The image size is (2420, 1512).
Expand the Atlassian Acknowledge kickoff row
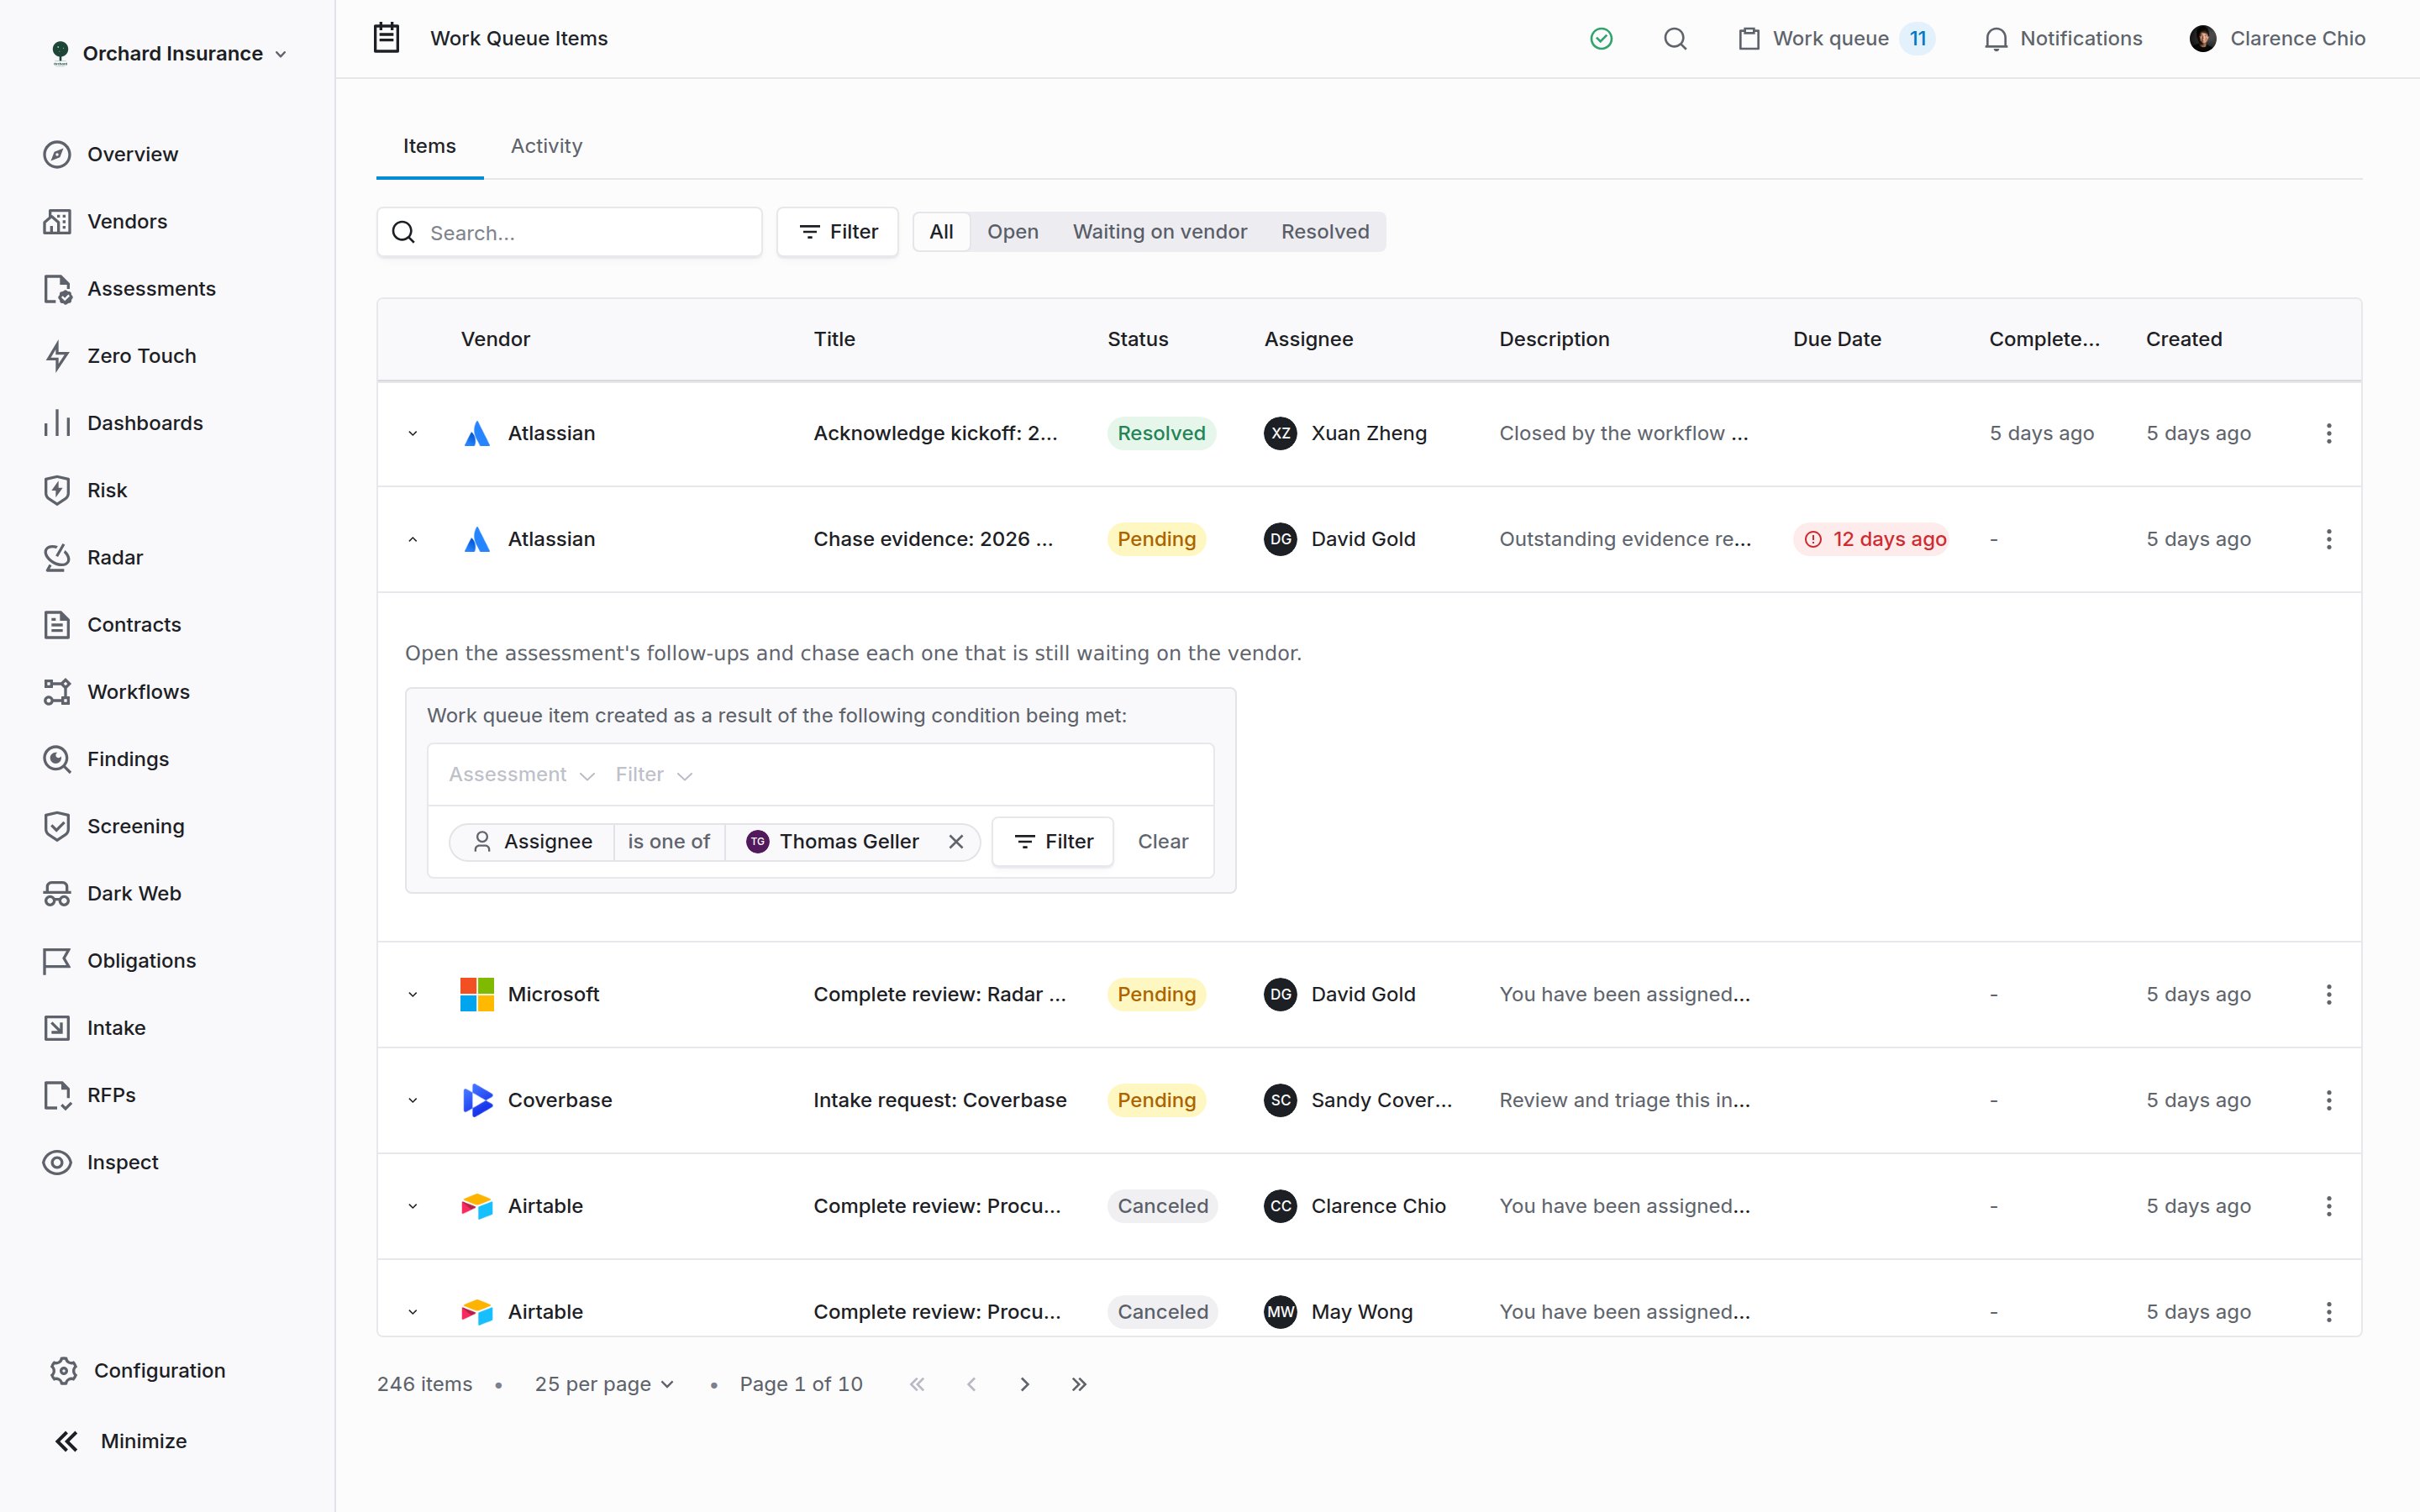[x=412, y=433]
